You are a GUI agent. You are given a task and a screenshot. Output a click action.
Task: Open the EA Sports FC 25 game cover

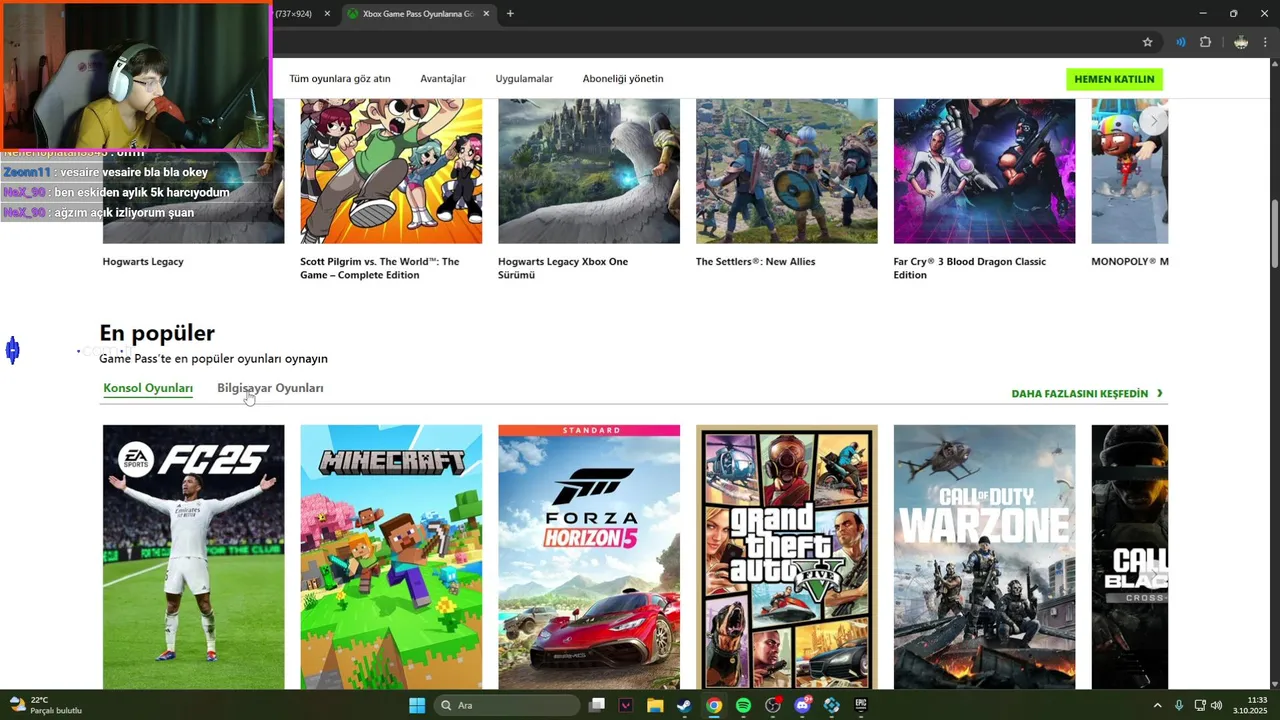[193, 557]
